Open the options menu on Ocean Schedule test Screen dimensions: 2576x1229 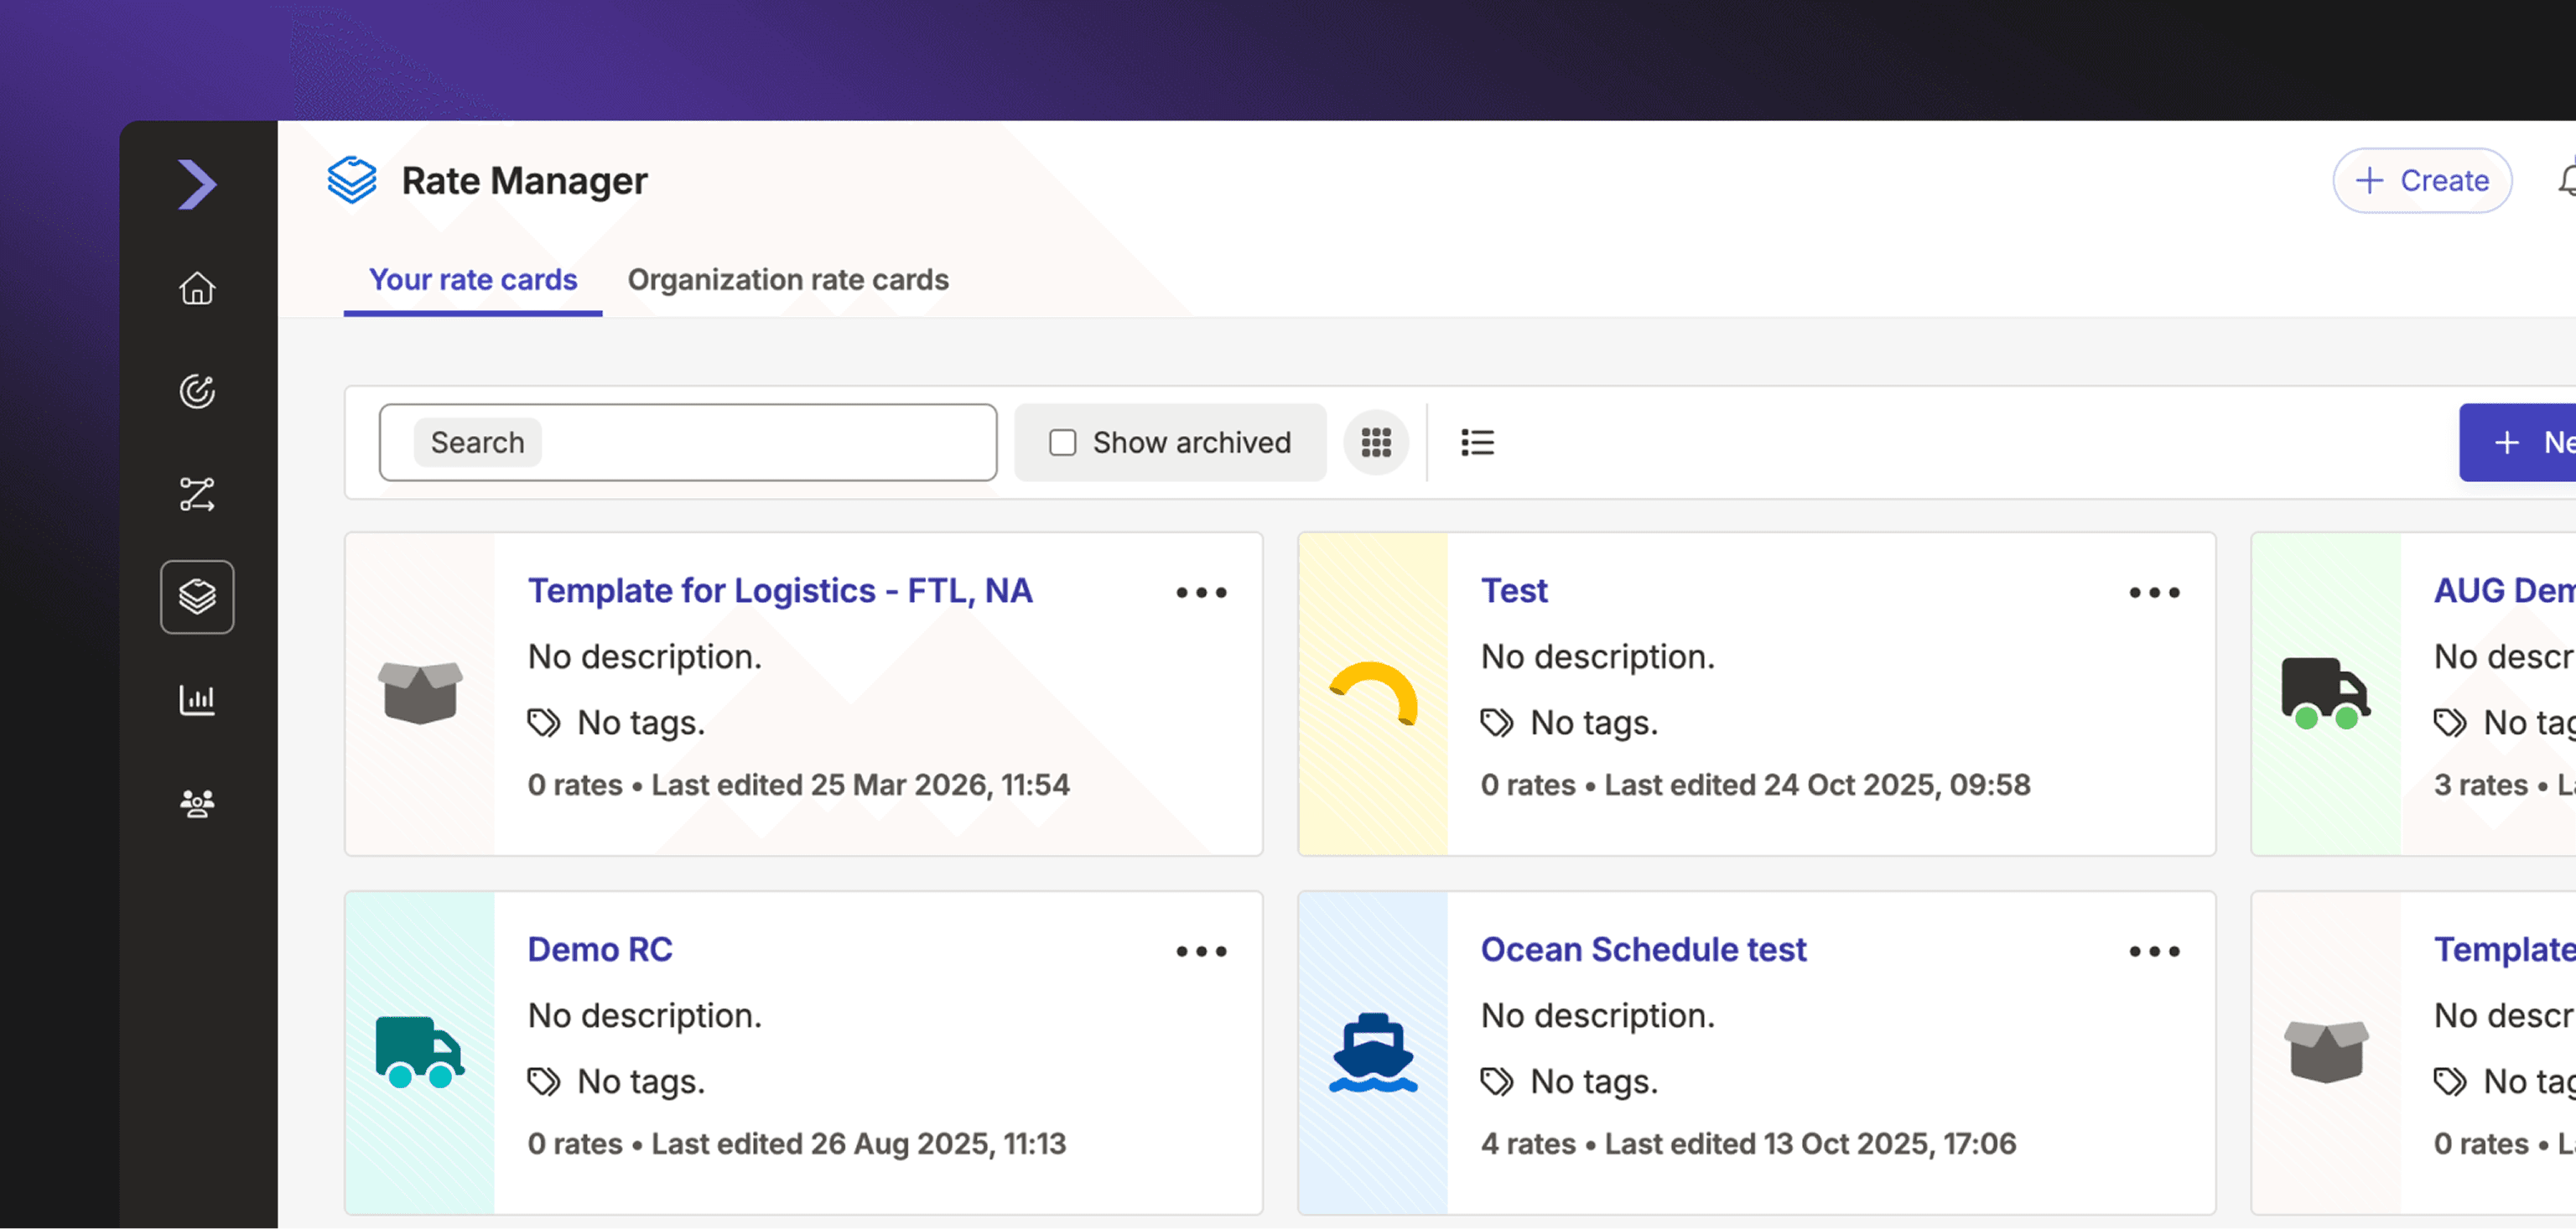tap(2155, 951)
